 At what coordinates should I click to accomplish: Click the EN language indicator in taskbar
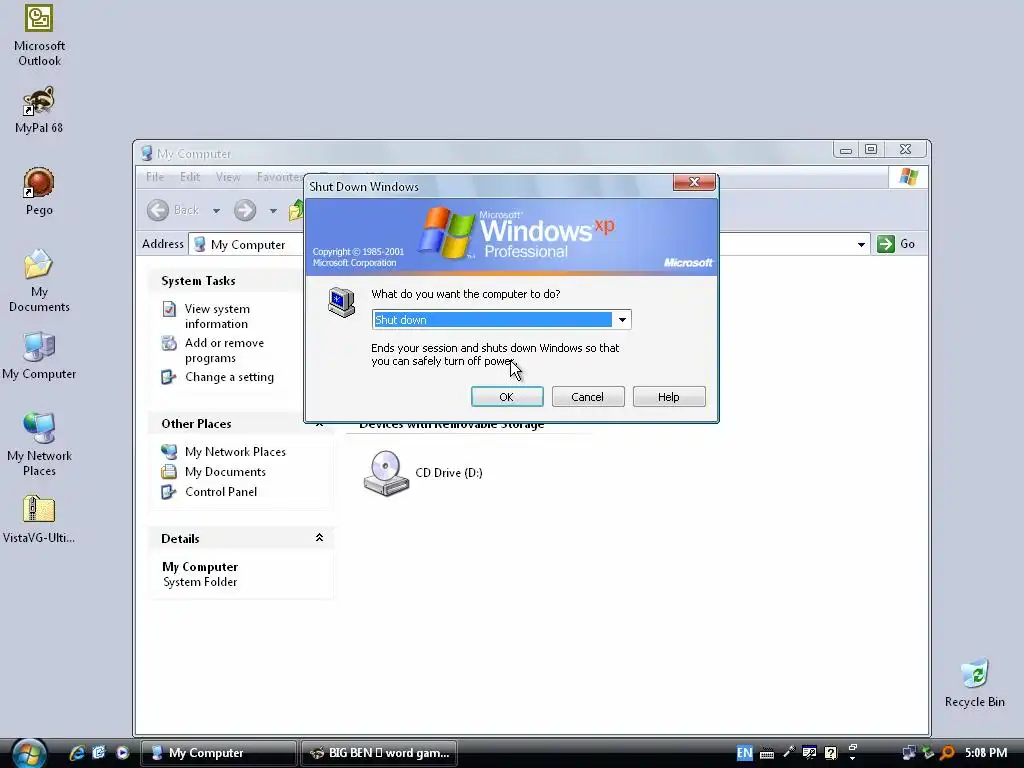744,753
